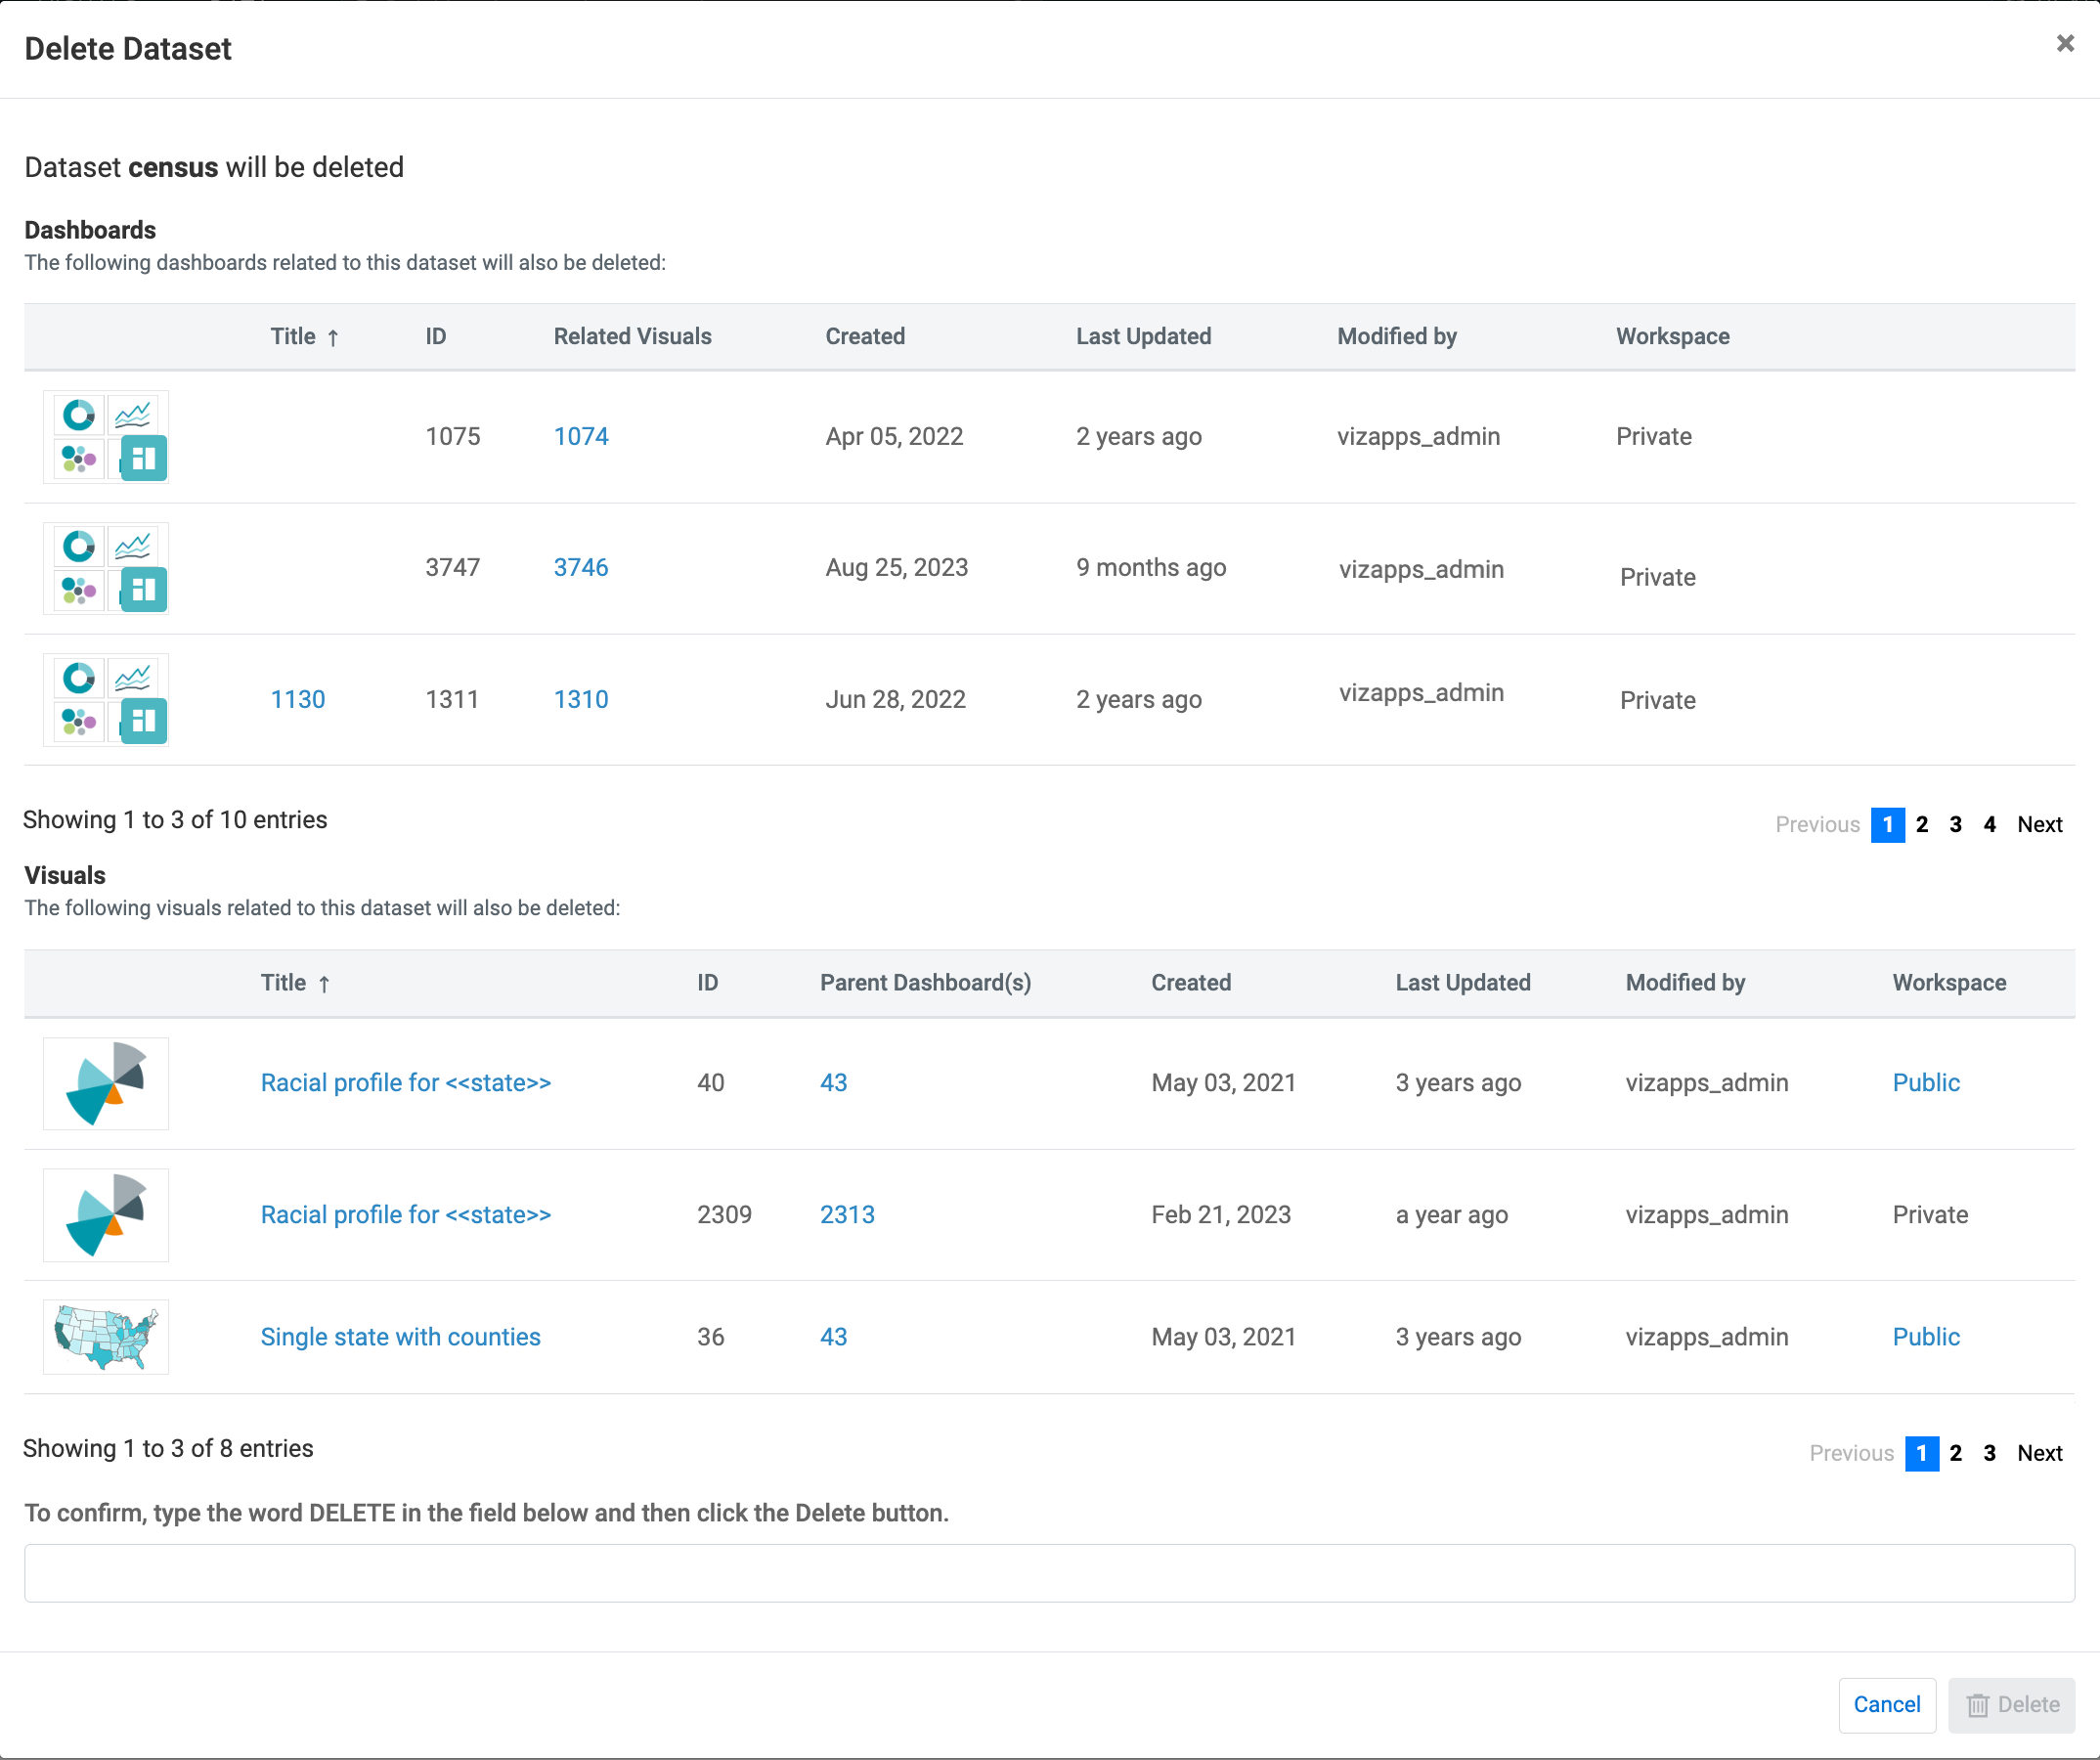Select 'Feb 21, 2023' created date cell
The height and width of the screenshot is (1760, 2100).
pyautogui.click(x=1221, y=1215)
